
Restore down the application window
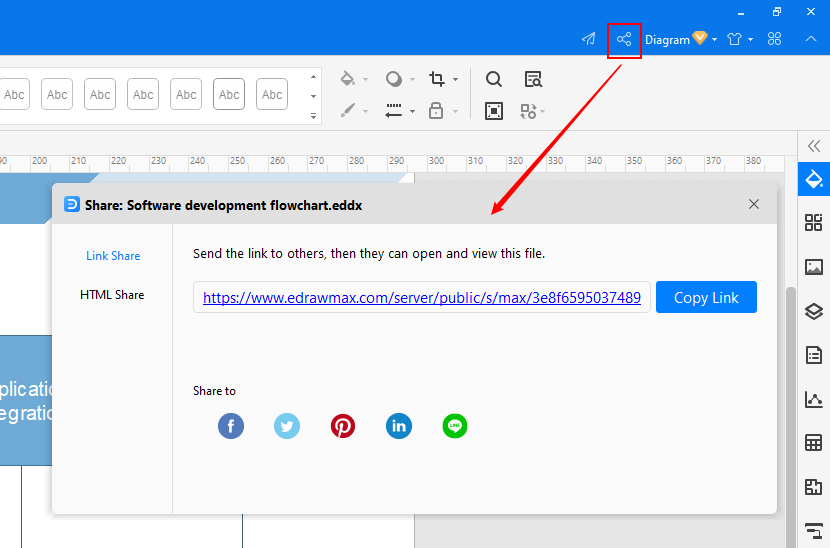pyautogui.click(x=777, y=12)
